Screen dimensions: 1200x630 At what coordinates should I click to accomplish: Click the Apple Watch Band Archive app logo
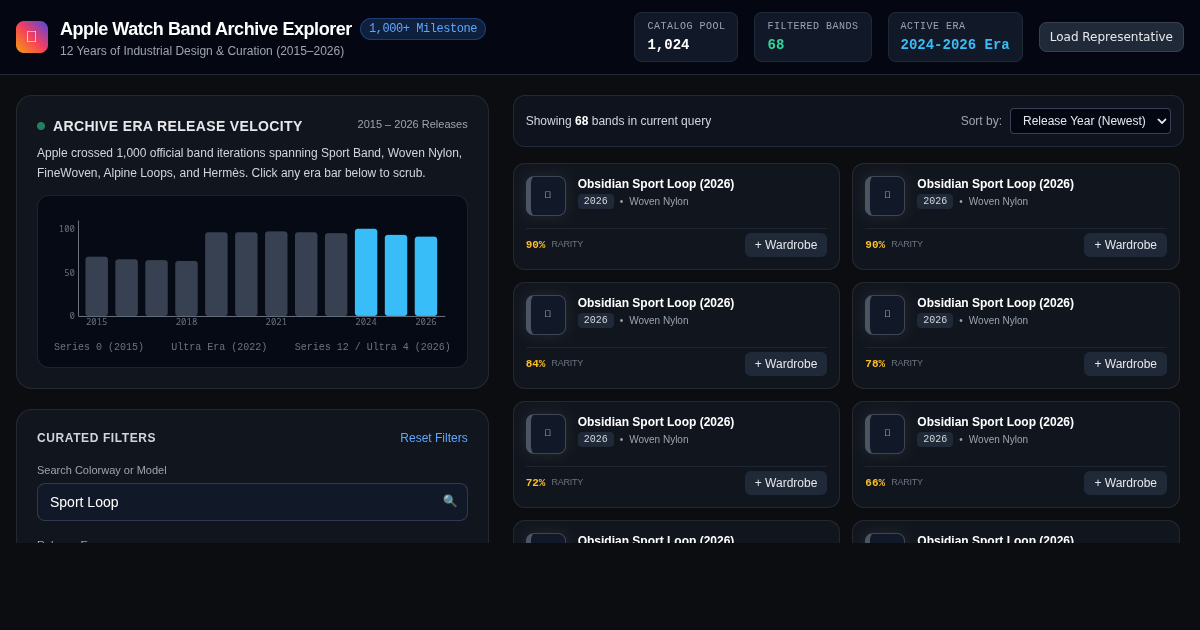tap(32, 37)
